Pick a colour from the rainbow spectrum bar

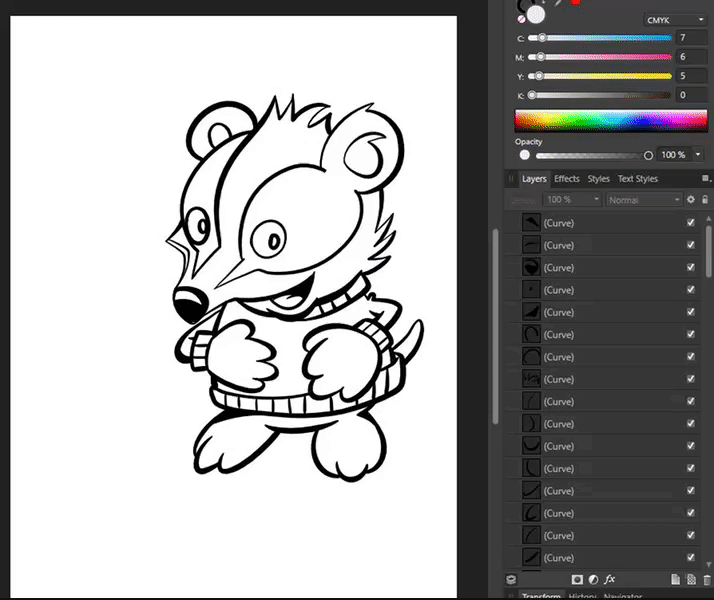(x=611, y=120)
